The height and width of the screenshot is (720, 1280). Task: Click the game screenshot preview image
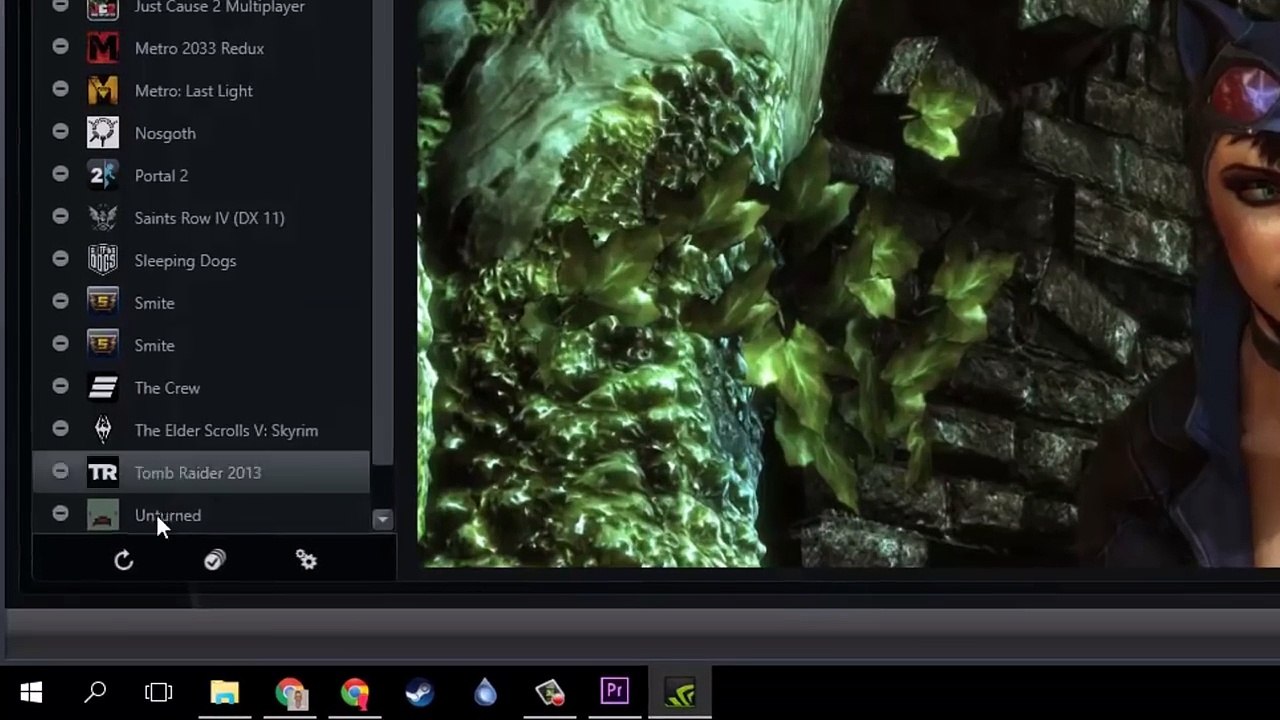tap(848, 283)
